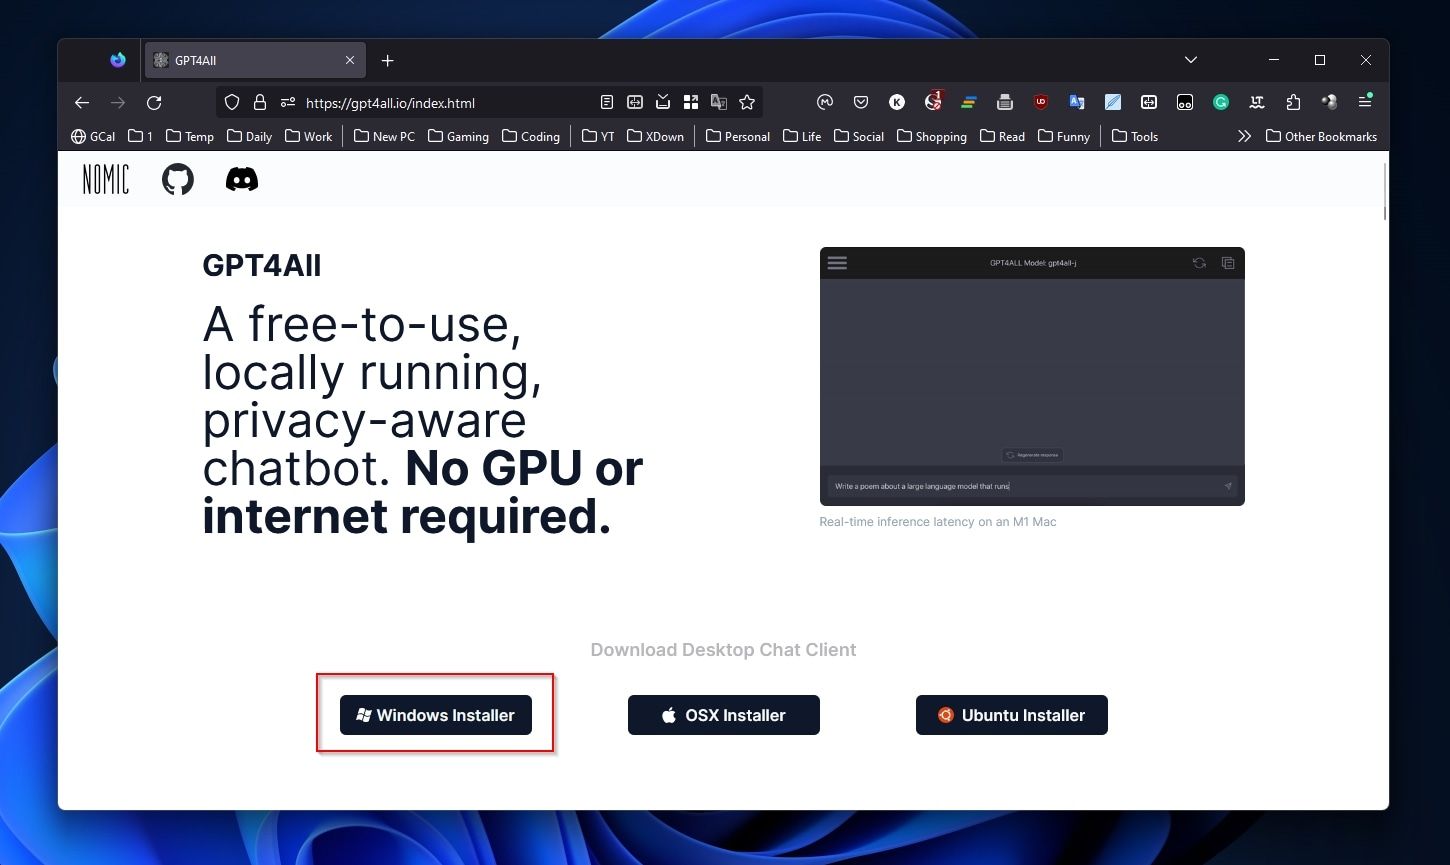Click the Google Translate extension icon
This screenshot has height=865, width=1450.
click(x=1077, y=102)
